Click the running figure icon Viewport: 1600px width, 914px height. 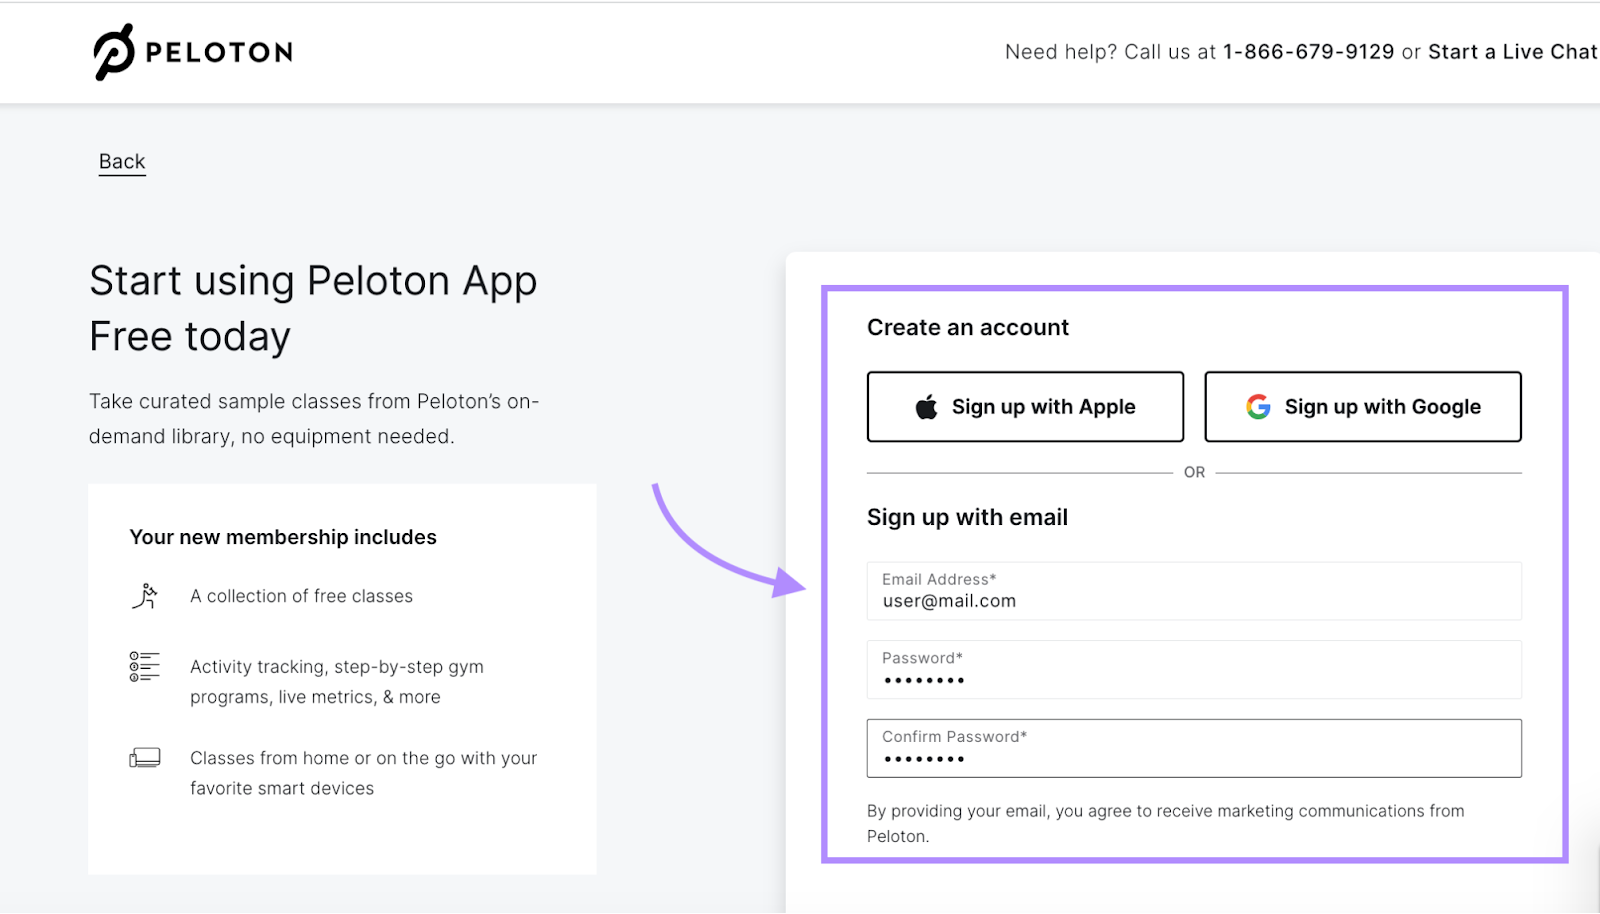click(x=146, y=595)
